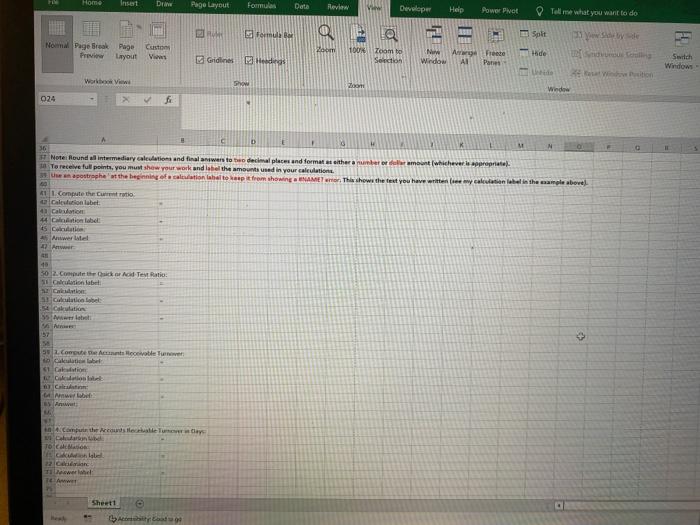Open the File tab
Screen dimensions: 700x525
(x=53, y=3)
